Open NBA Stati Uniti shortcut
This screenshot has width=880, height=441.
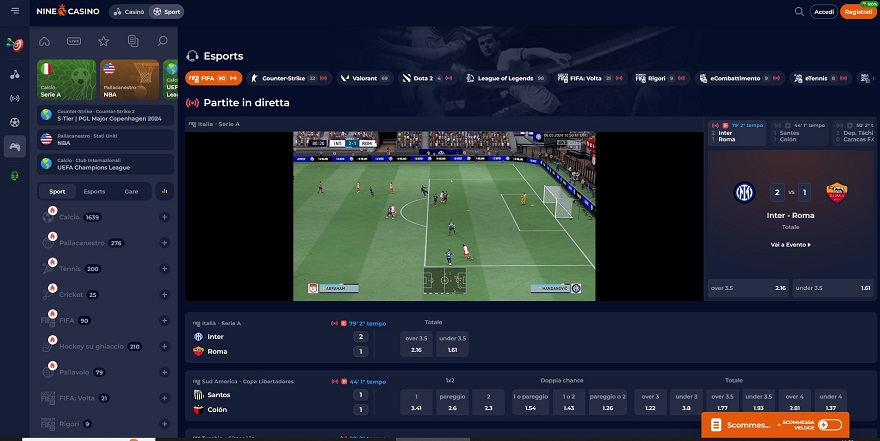pyautogui.click(x=106, y=140)
